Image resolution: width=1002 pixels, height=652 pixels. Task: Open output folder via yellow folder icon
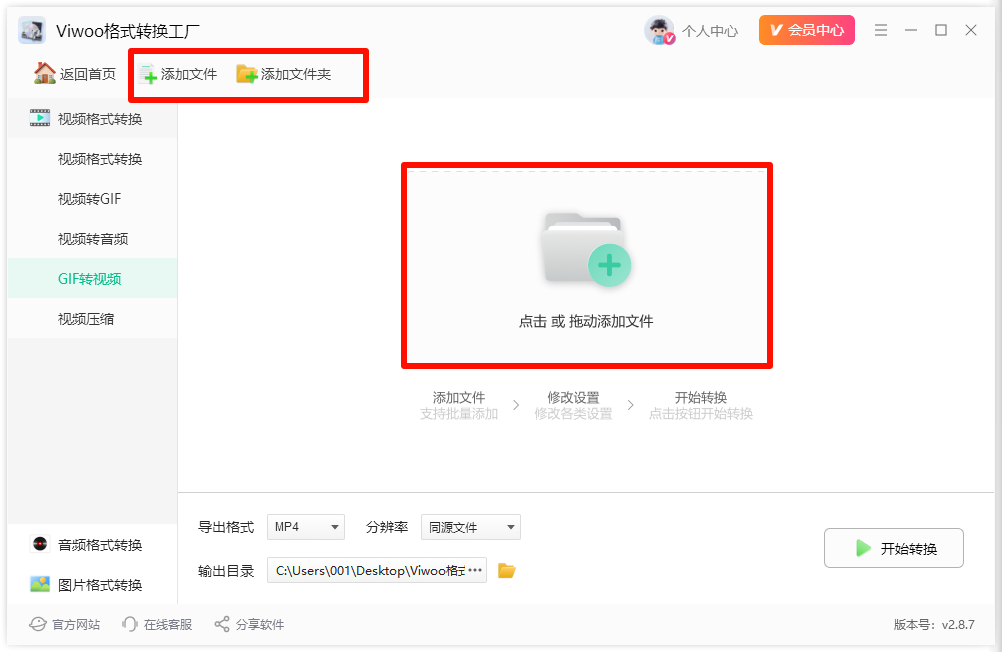tap(507, 570)
